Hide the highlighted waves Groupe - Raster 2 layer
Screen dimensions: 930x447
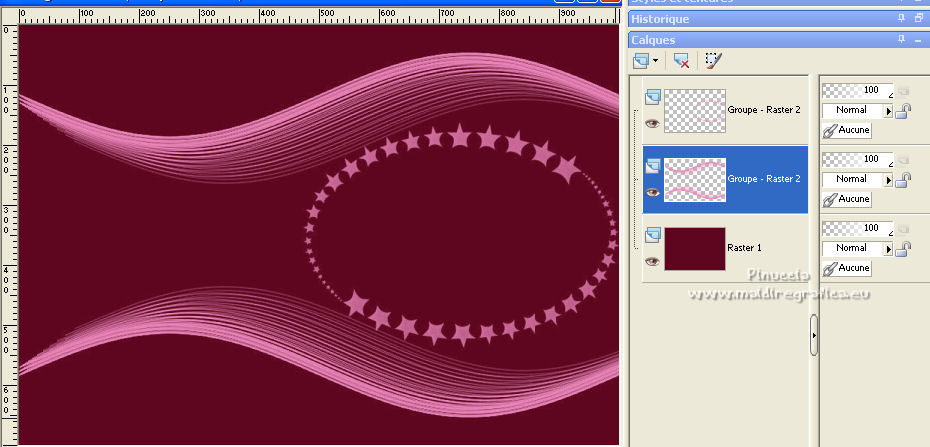[x=652, y=192]
